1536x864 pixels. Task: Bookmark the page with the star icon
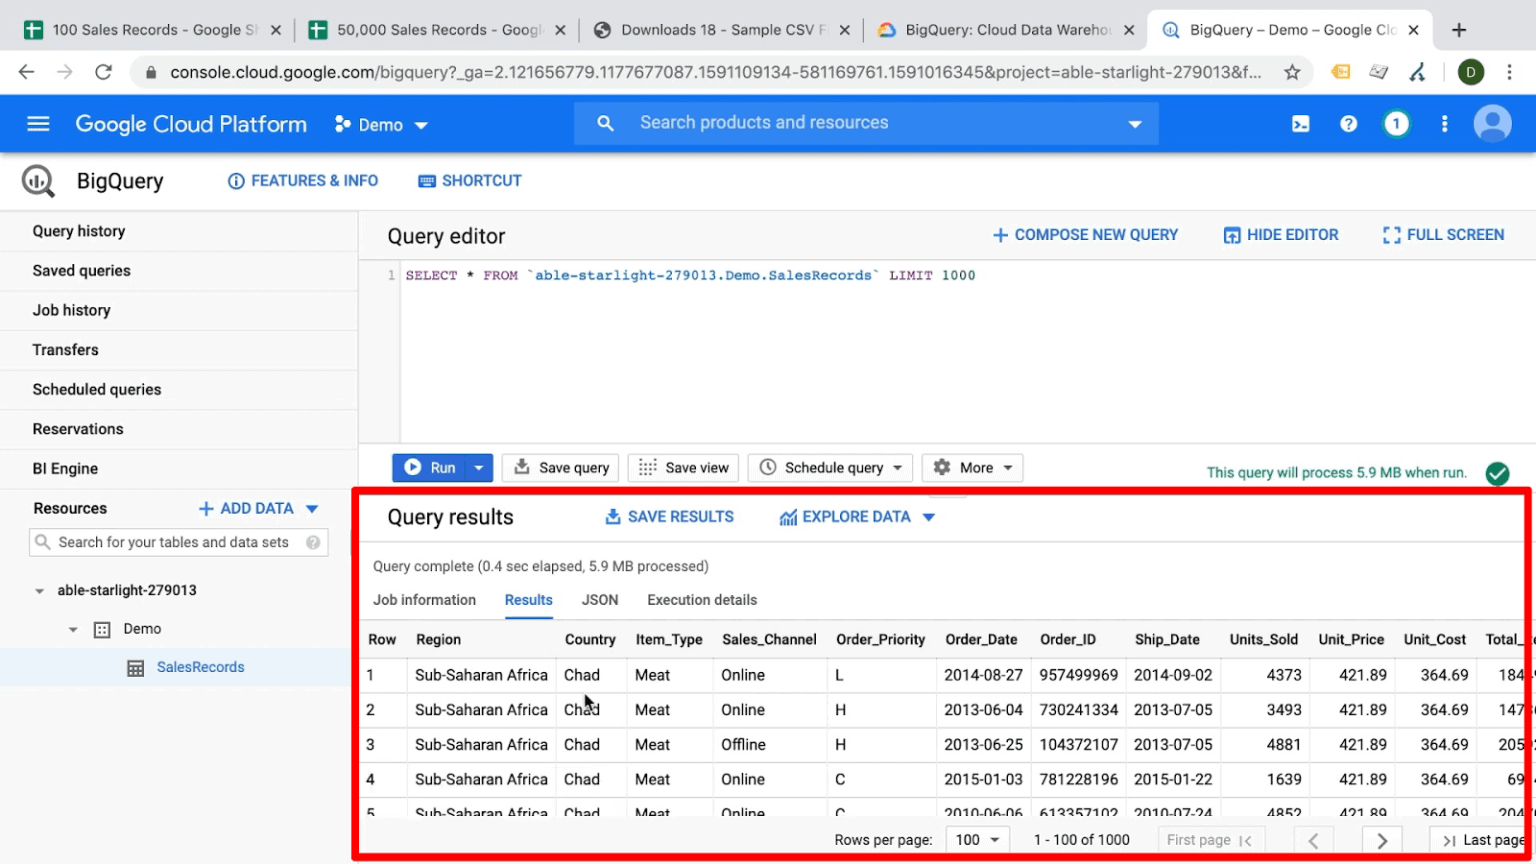1291,71
